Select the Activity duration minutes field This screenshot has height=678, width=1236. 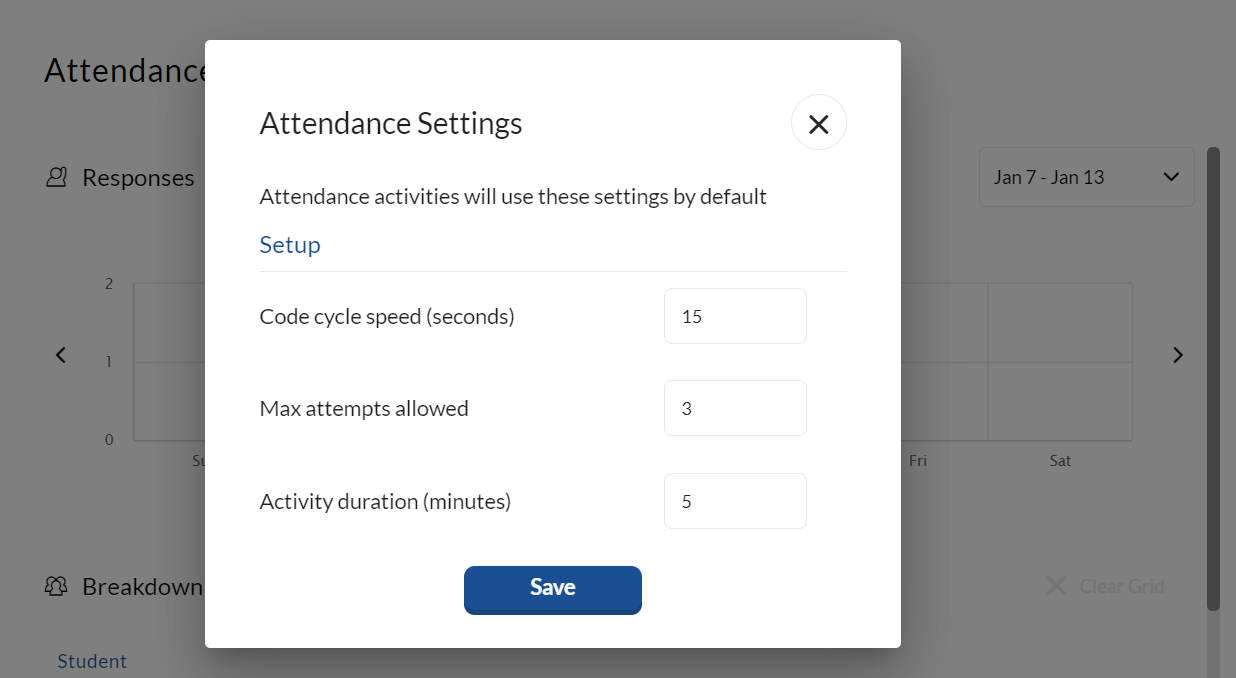pyautogui.click(x=735, y=501)
